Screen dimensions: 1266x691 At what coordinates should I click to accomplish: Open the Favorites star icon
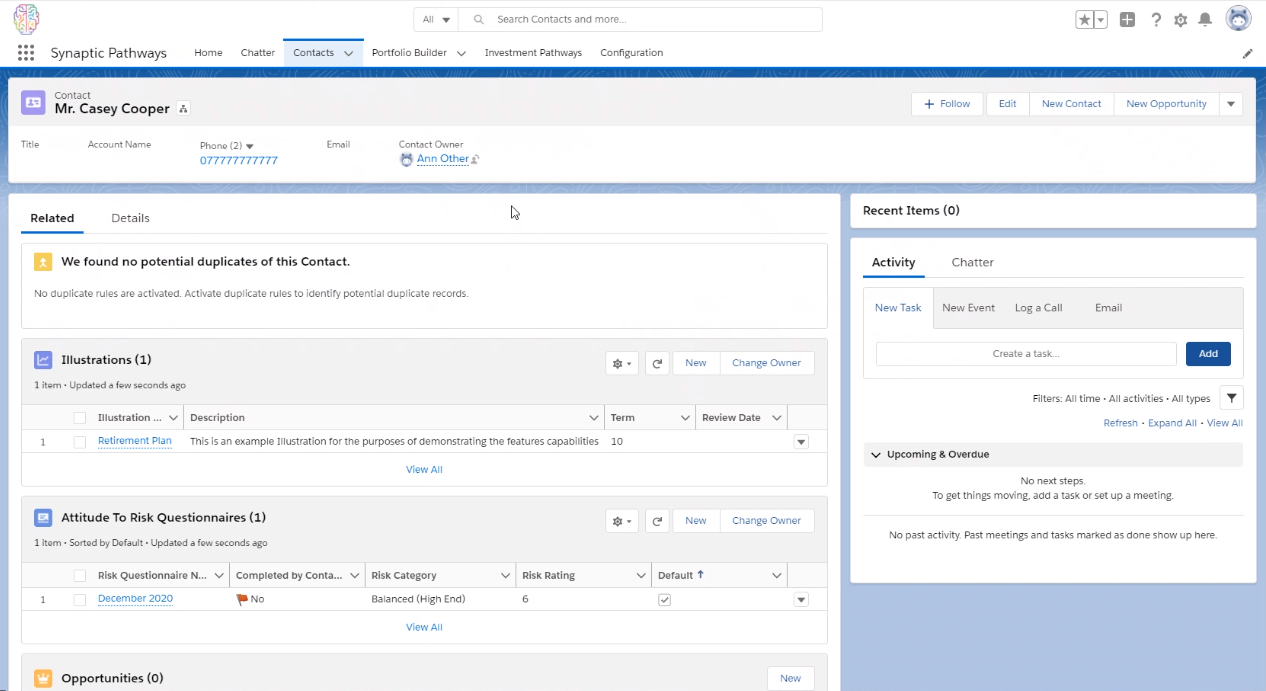pos(1085,19)
